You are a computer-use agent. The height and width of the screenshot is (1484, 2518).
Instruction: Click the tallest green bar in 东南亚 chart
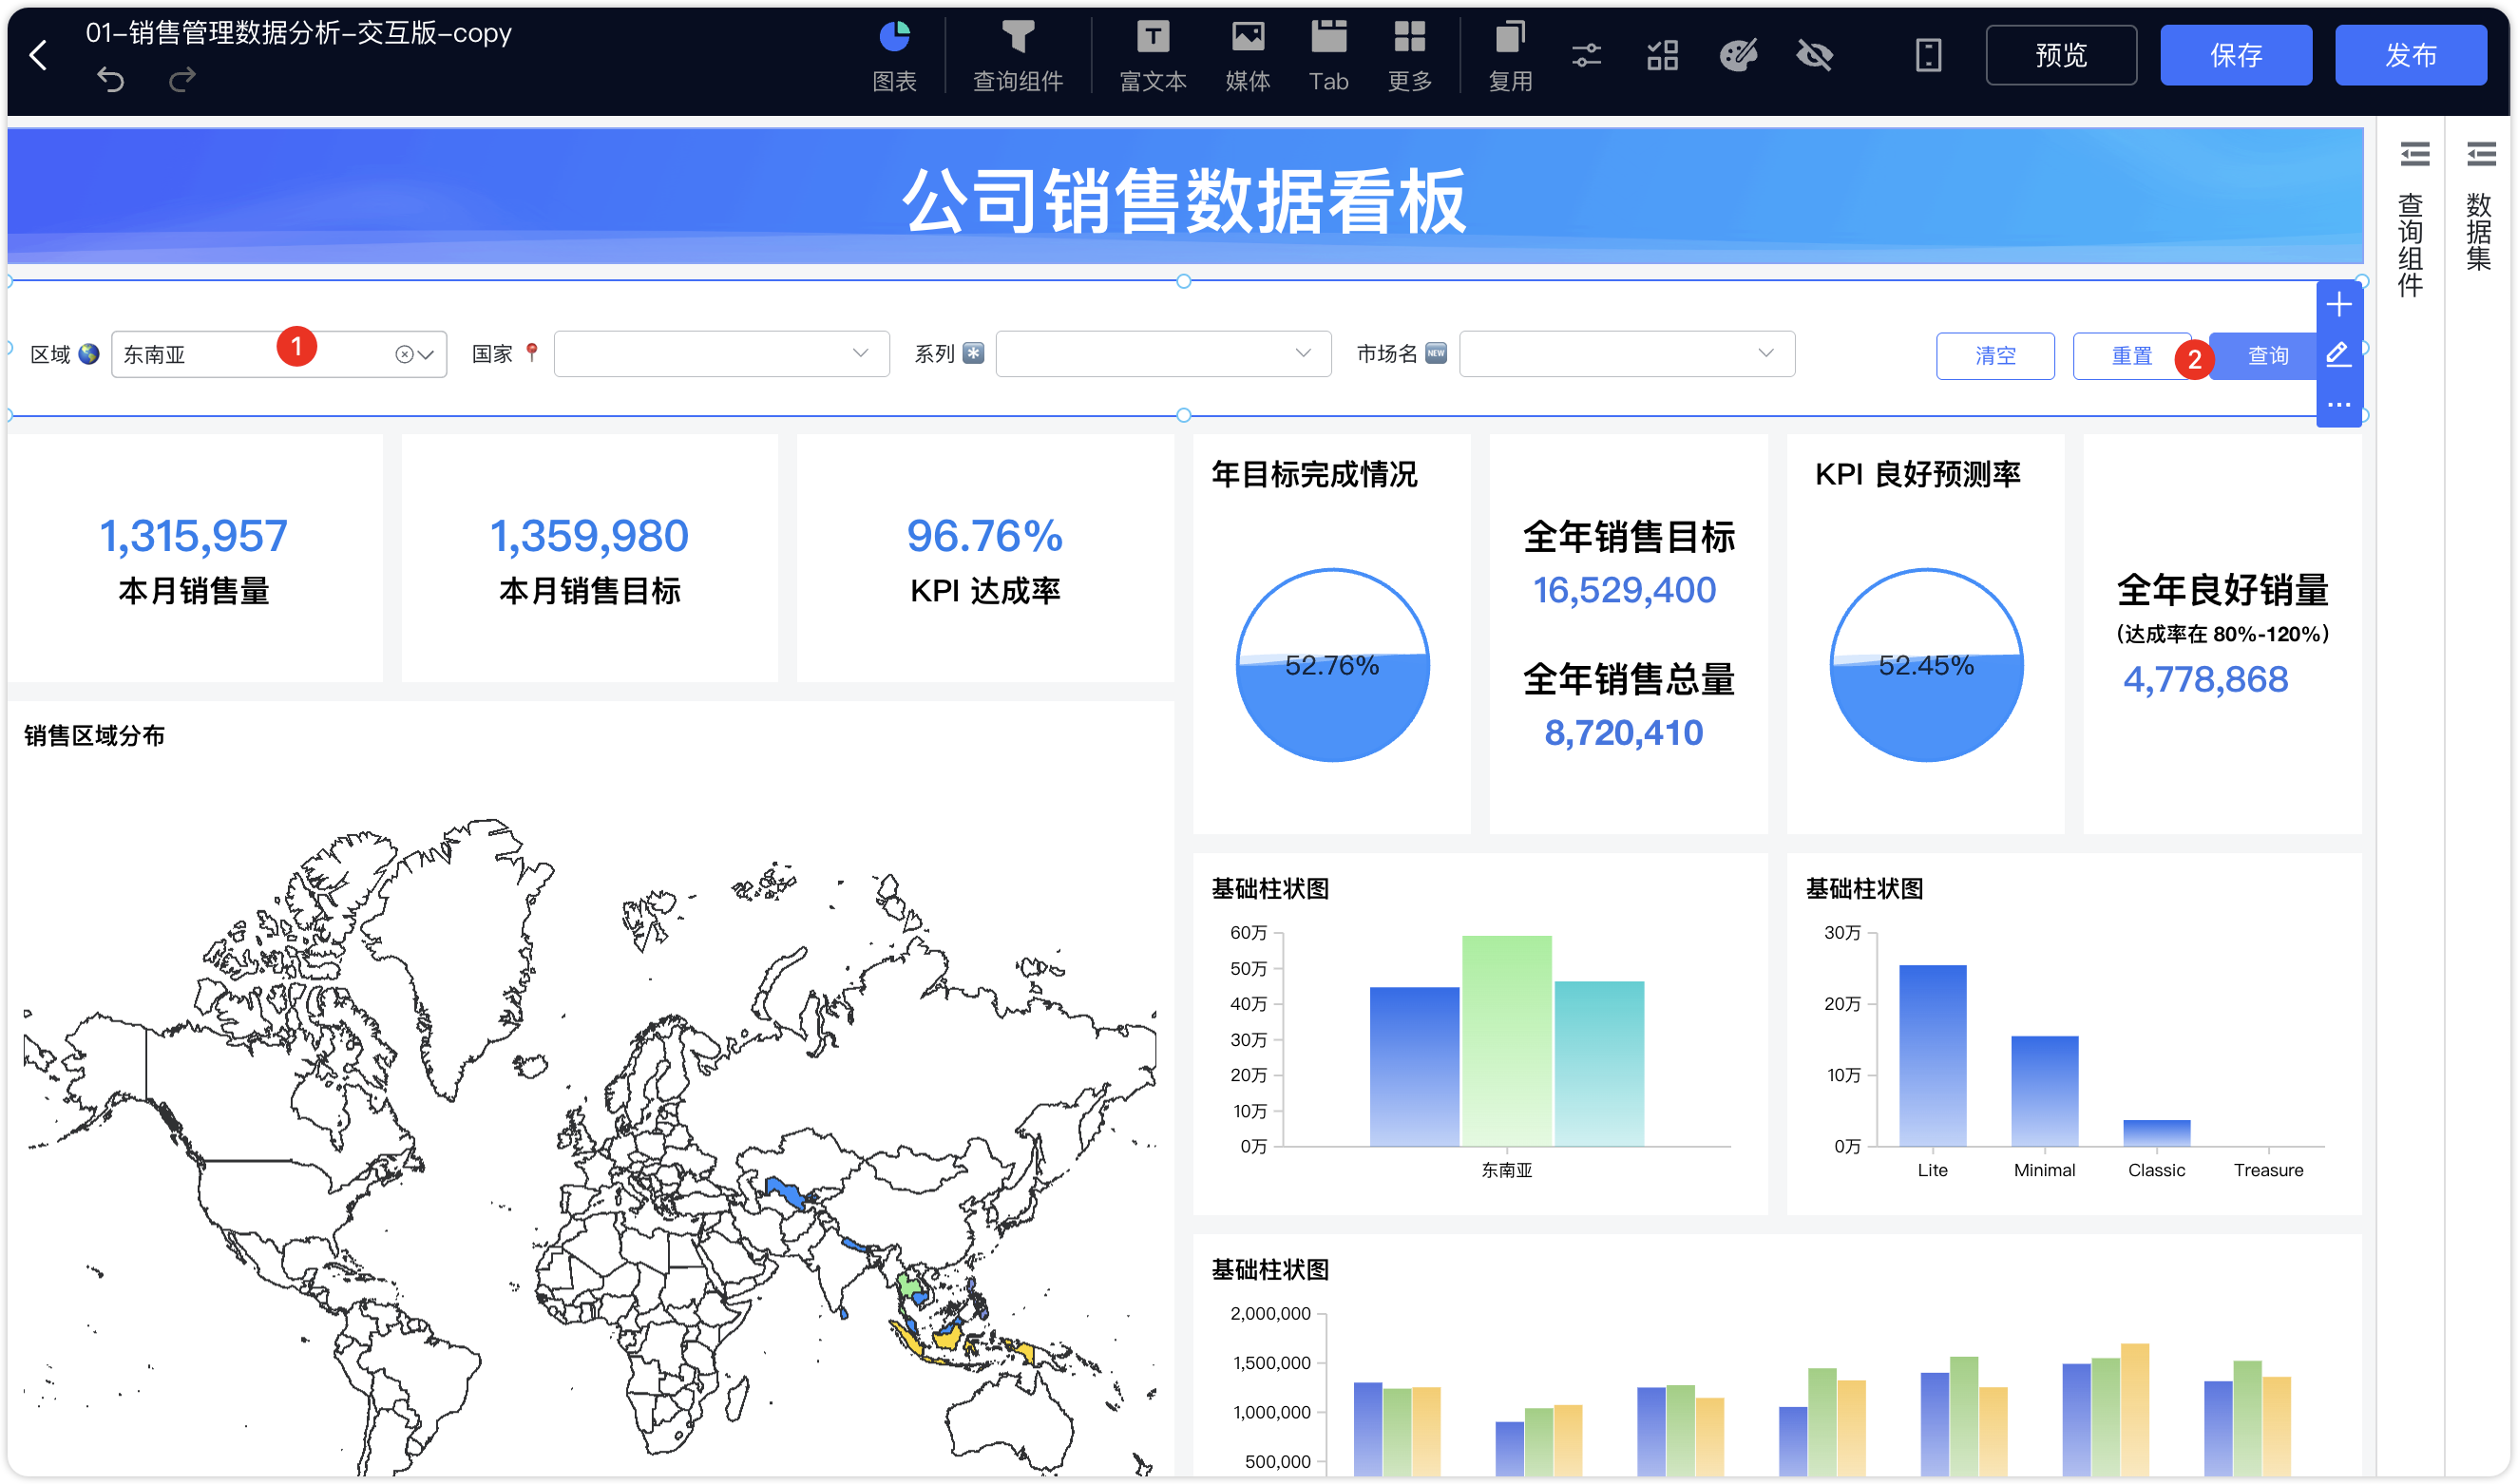click(1506, 1040)
